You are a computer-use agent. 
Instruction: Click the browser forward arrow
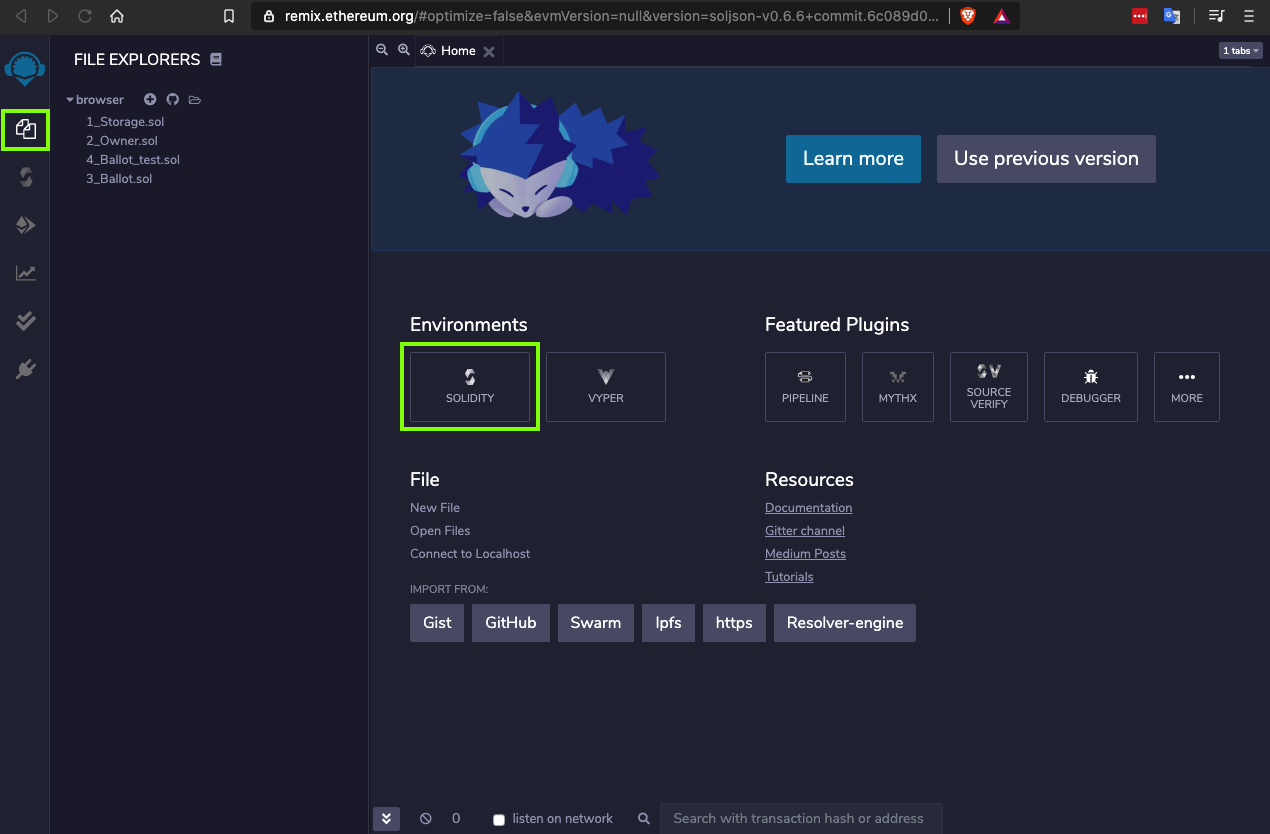(52, 16)
